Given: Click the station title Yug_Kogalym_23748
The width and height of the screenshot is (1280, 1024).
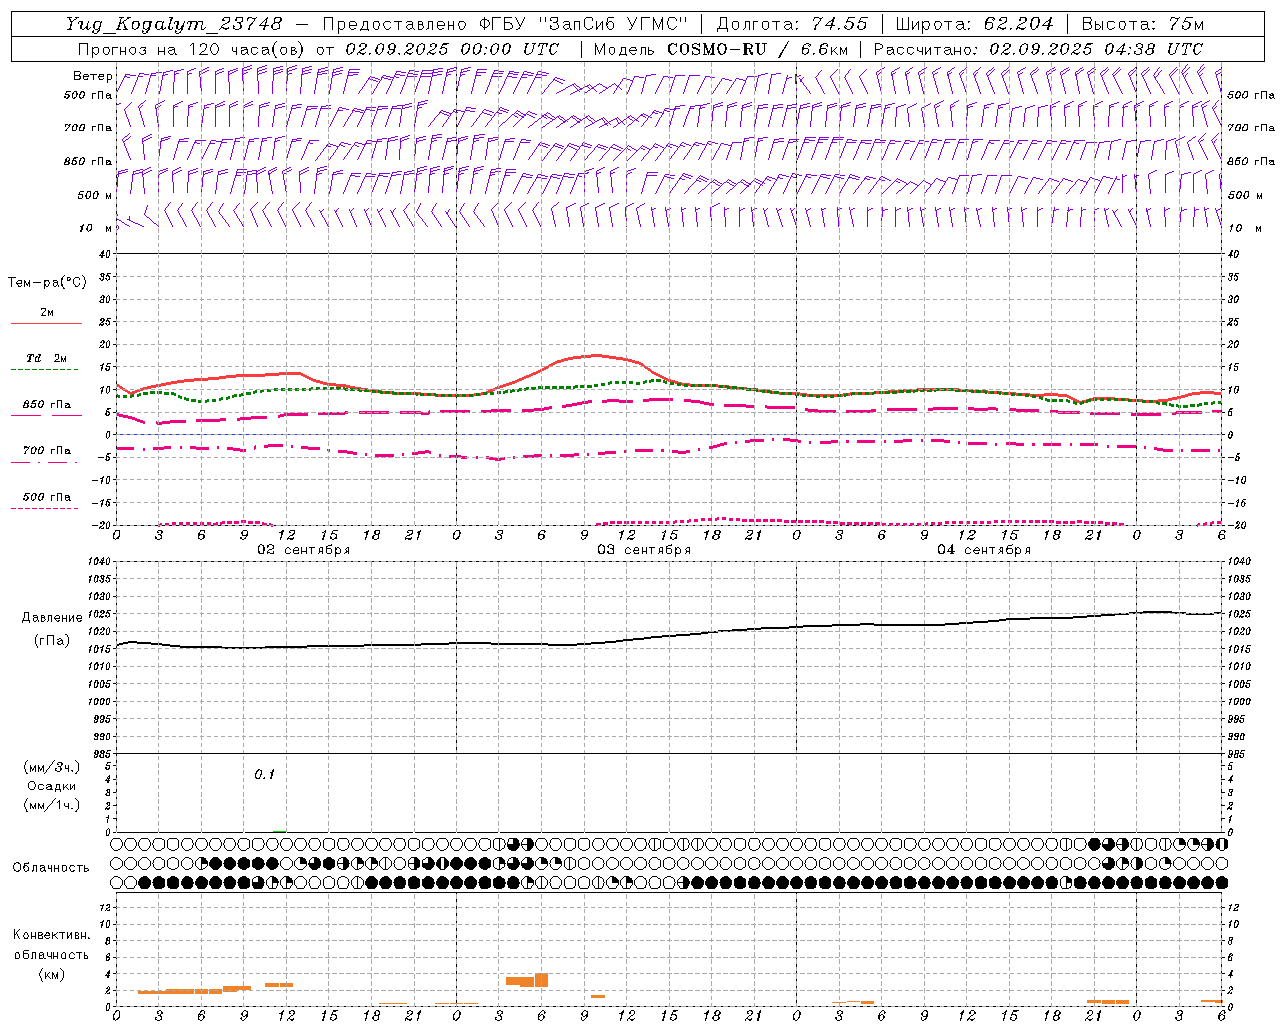Looking at the screenshot, I should pos(174,24).
